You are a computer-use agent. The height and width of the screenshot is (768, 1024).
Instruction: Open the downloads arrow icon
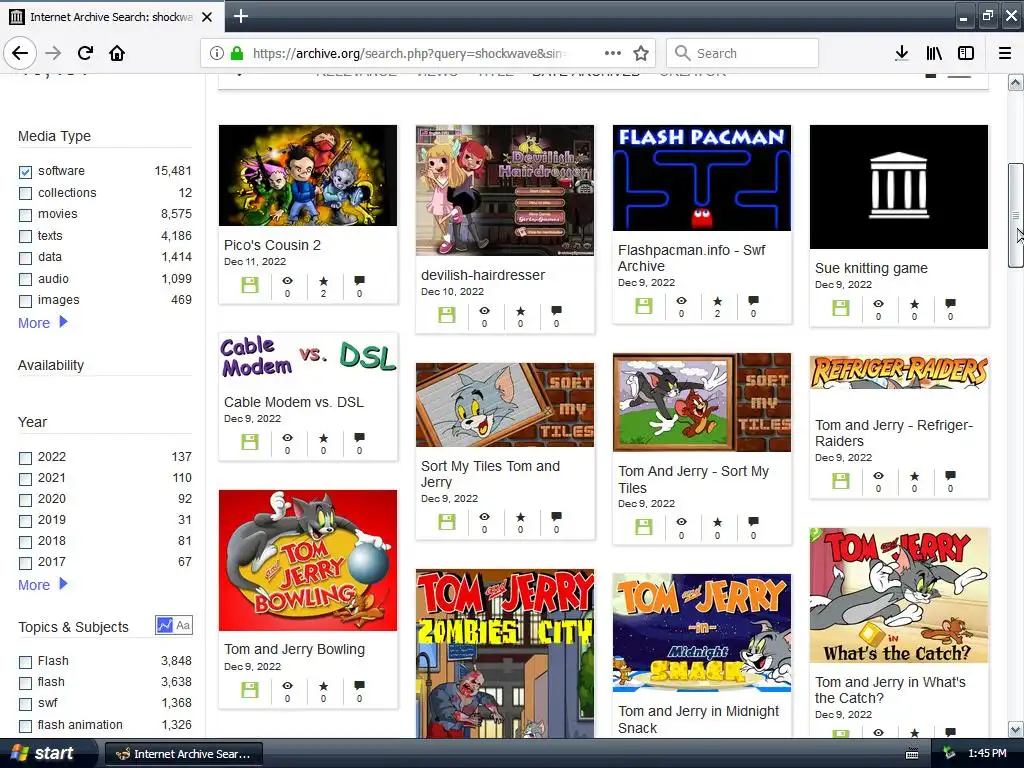pyautogui.click(x=901, y=53)
